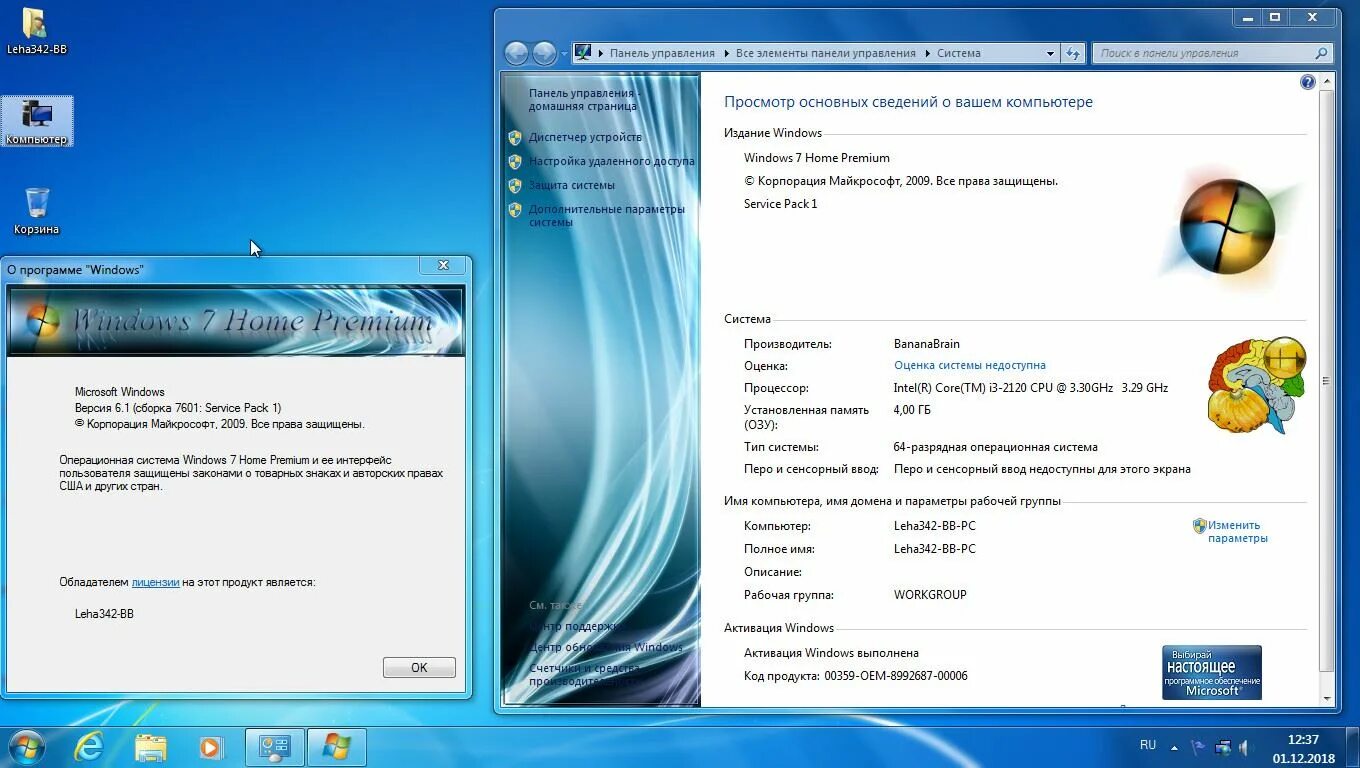Open help via blue question mark
The height and width of the screenshot is (768, 1360).
1307,82
